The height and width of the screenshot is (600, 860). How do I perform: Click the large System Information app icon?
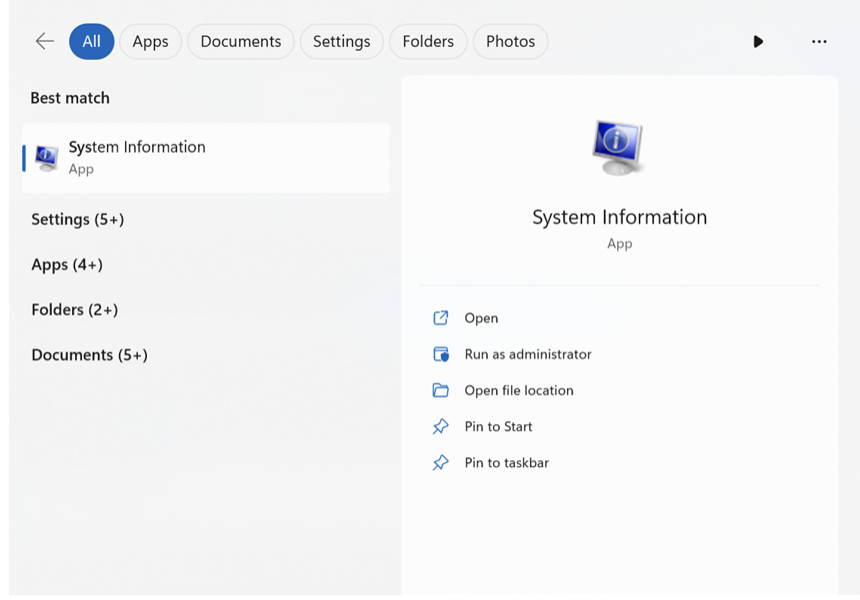[619, 147]
